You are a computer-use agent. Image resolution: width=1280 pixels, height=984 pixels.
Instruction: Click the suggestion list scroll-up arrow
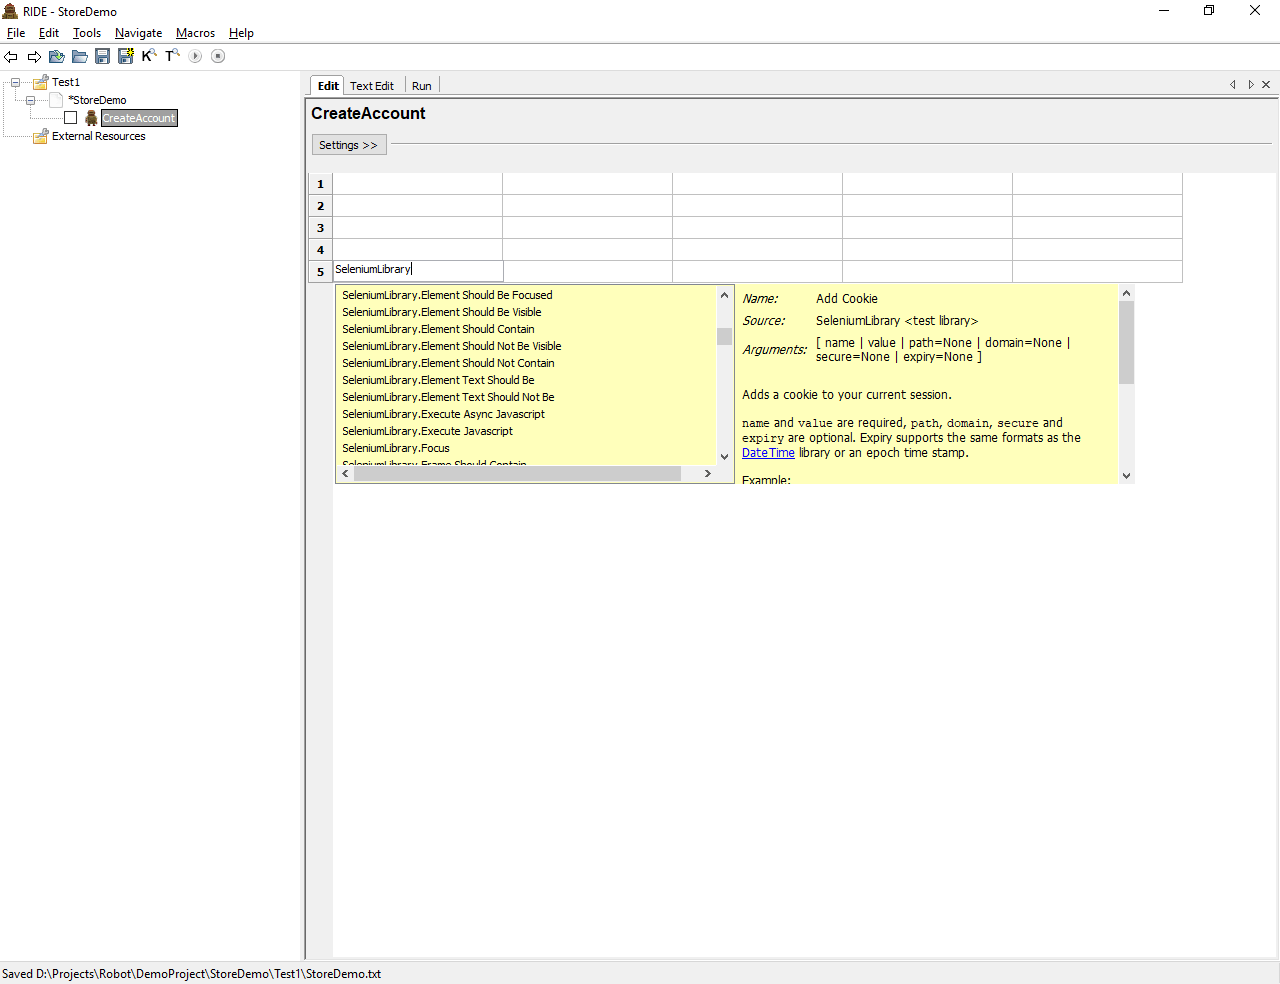point(725,295)
